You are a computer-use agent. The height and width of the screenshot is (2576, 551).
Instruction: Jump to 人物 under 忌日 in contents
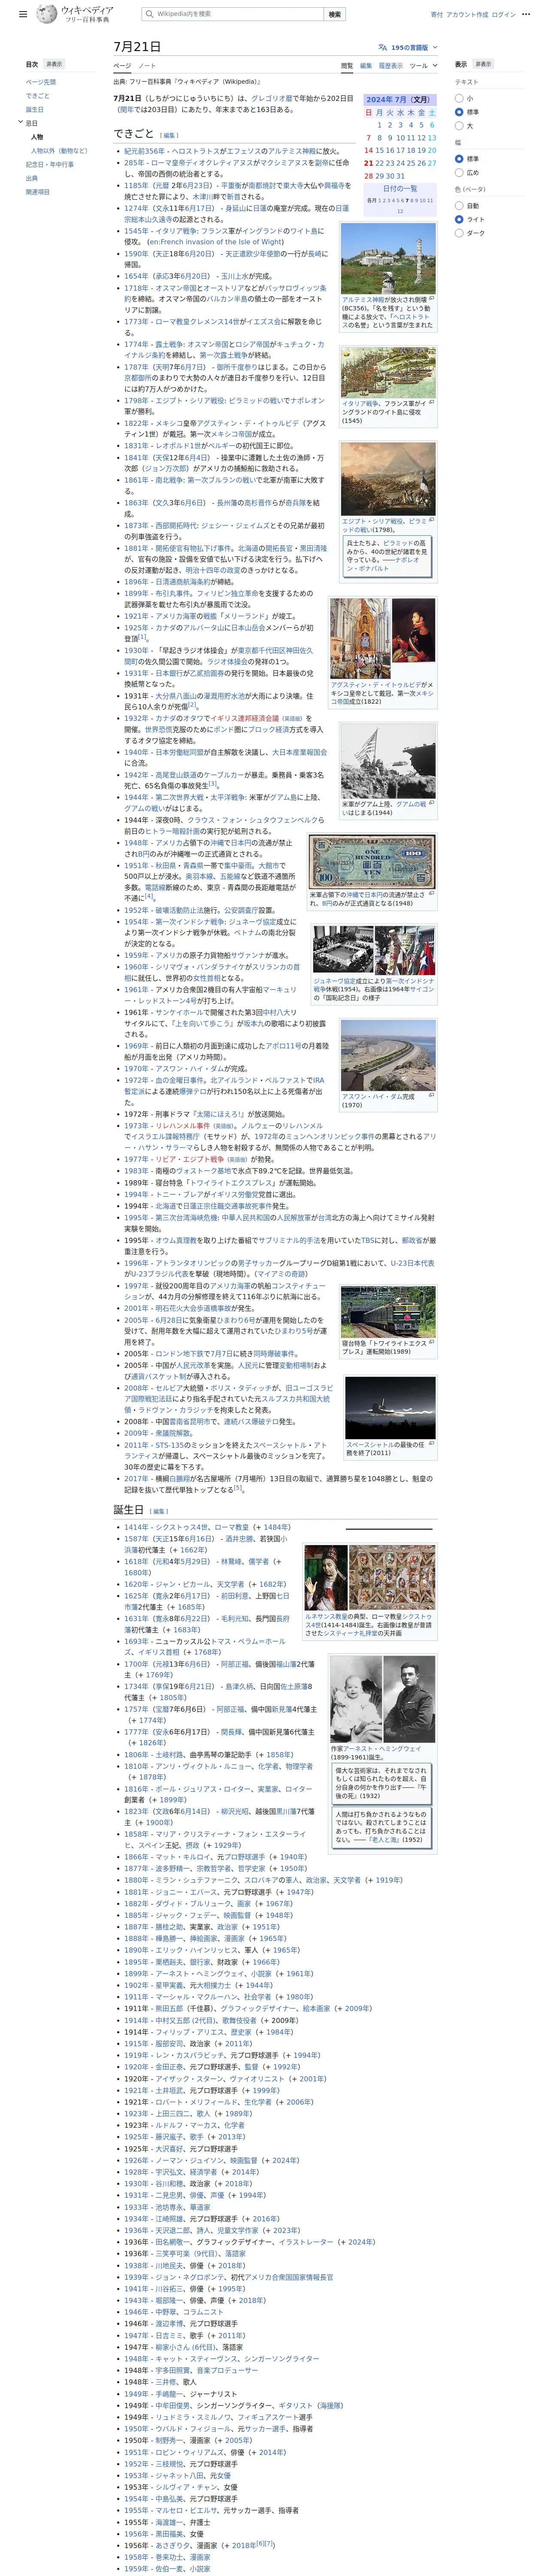coord(37,137)
